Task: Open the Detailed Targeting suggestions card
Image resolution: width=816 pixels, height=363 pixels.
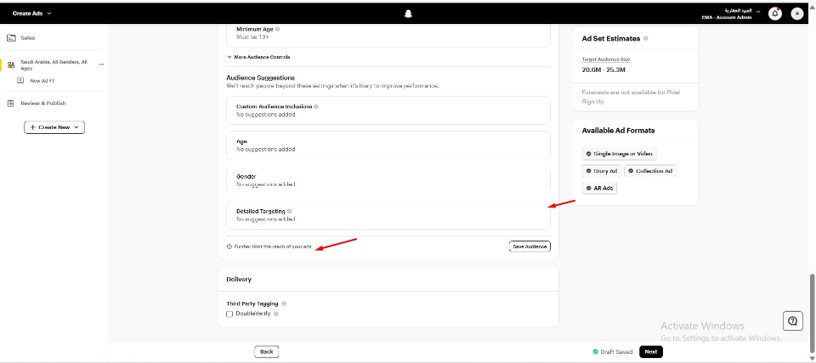Action: point(388,215)
